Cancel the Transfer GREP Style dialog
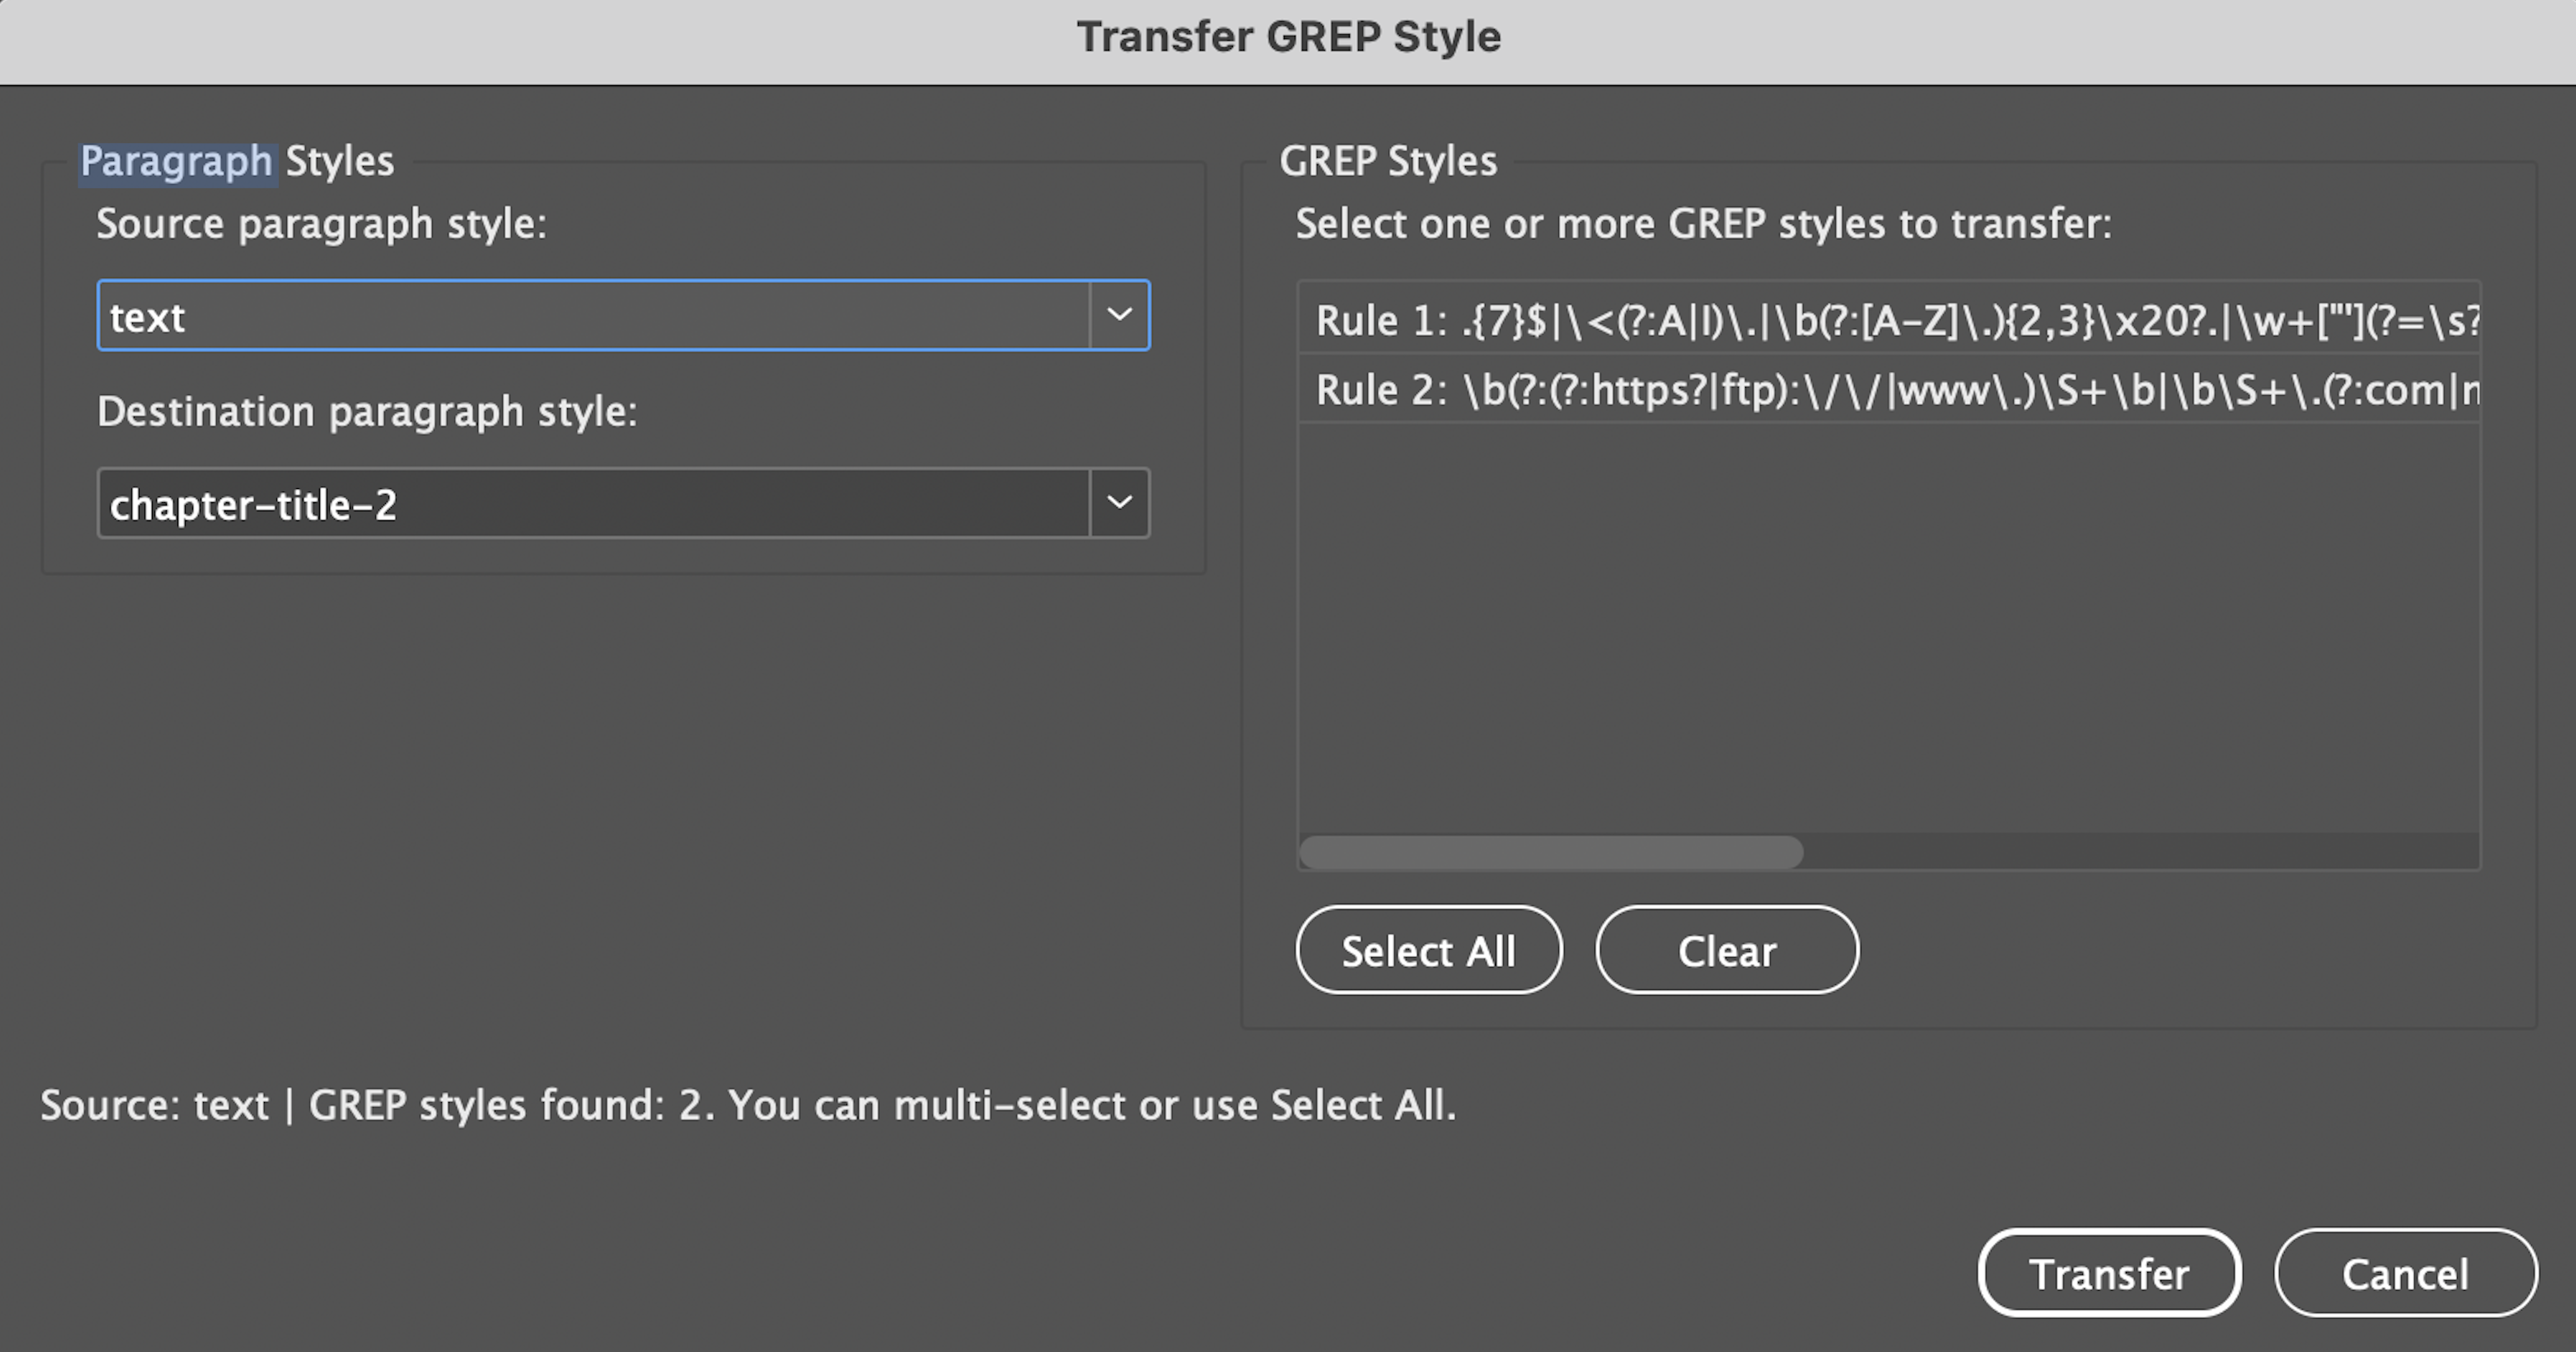This screenshot has width=2576, height=1352. point(2405,1273)
